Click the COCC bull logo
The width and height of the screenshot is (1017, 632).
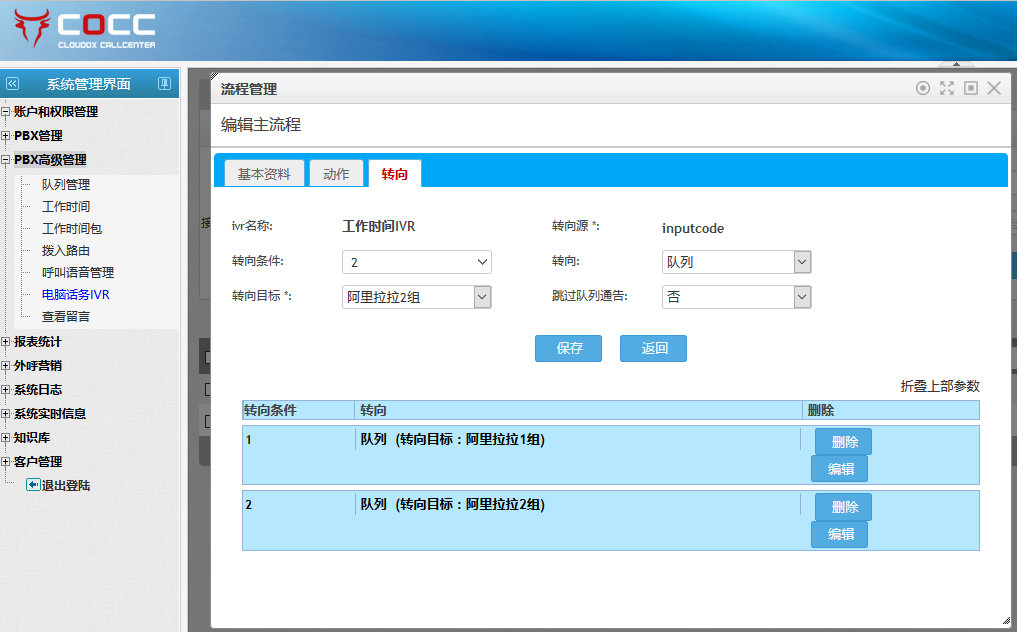click(x=32, y=29)
